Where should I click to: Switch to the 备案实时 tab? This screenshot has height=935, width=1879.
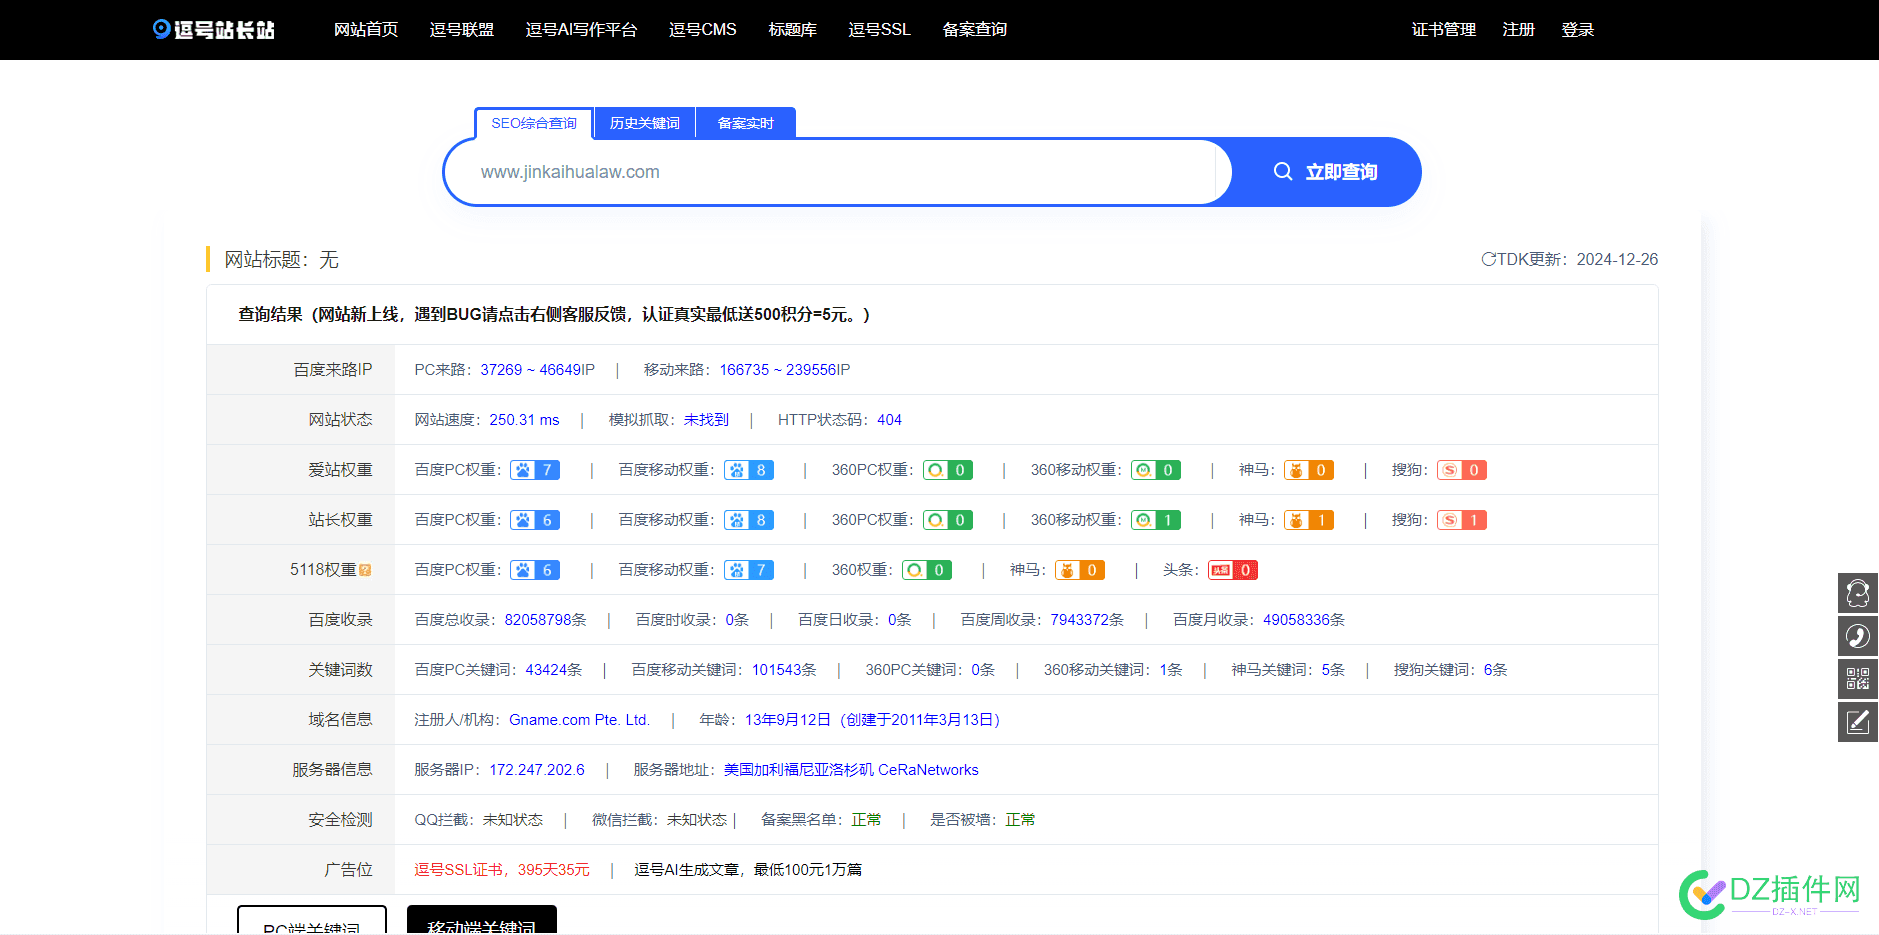click(746, 123)
